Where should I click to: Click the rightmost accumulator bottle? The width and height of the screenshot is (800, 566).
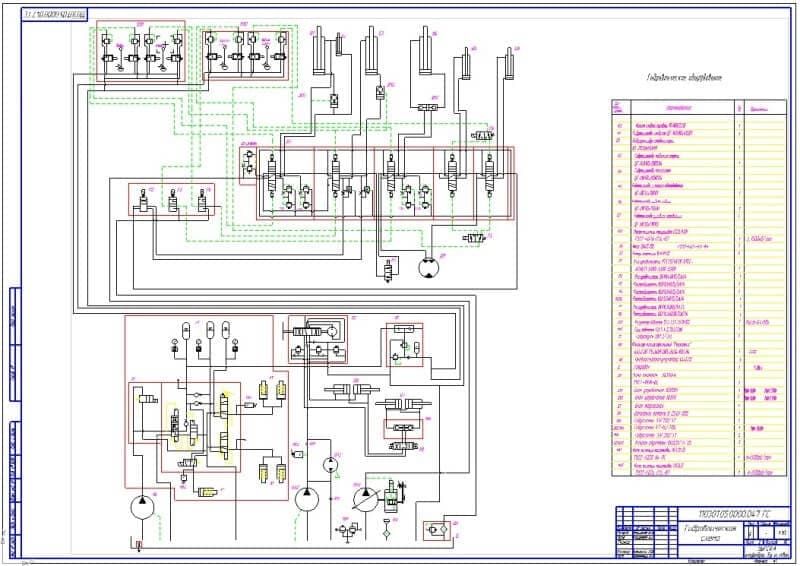(226, 330)
